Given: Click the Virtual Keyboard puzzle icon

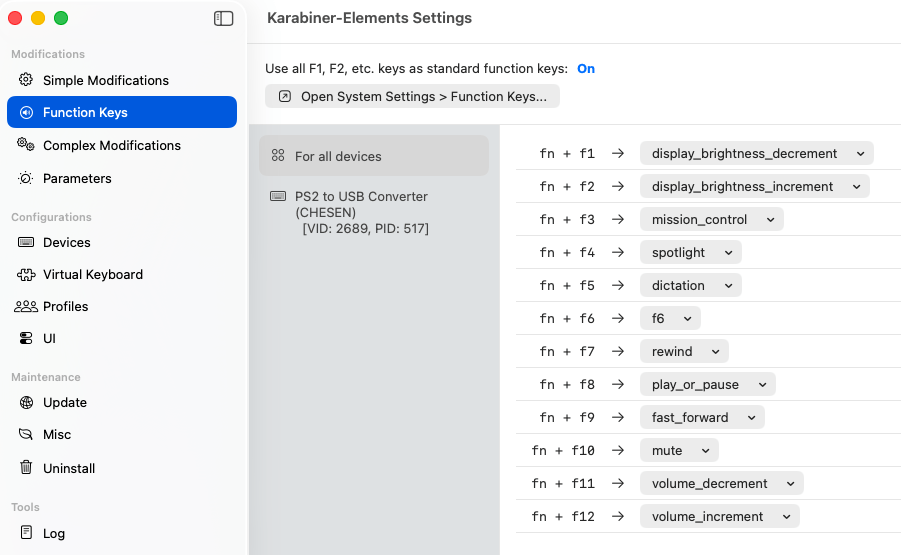Looking at the screenshot, I should [26, 274].
